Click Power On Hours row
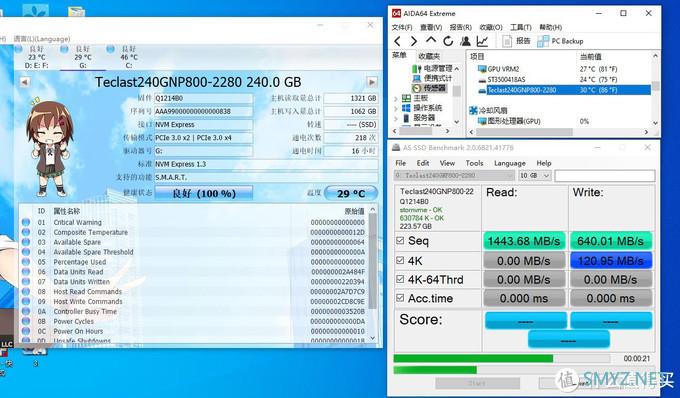680x398 pixels. 194,331
